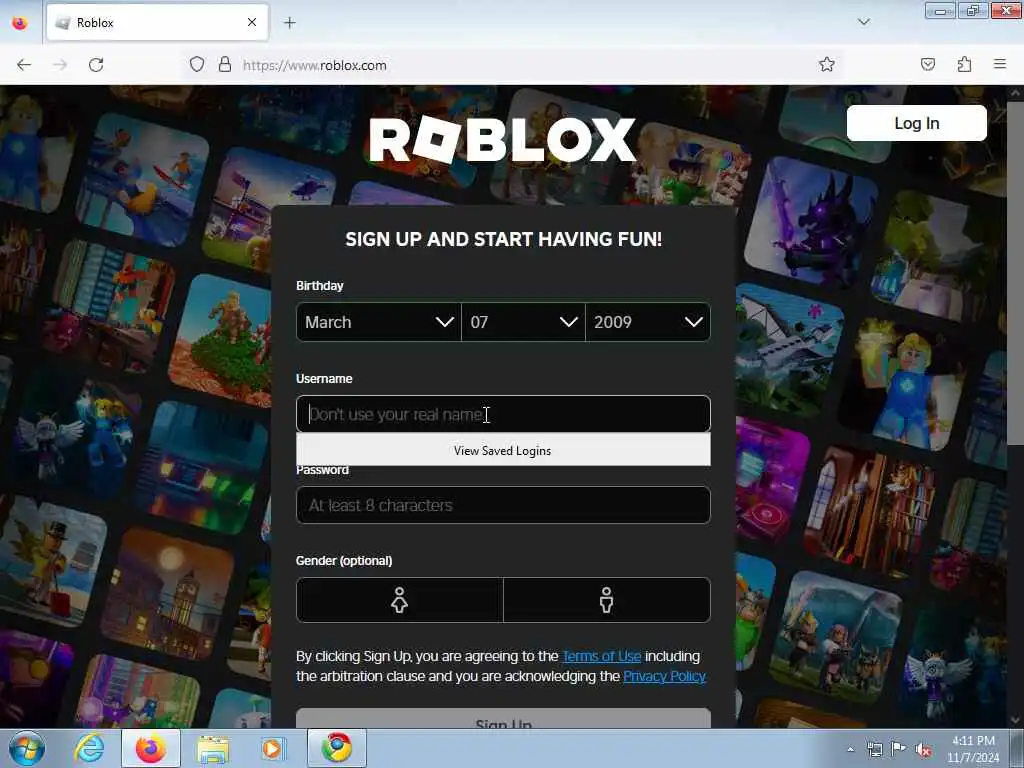Click the page vertical scrollbar thumb

pyautogui.click(x=1015, y=274)
